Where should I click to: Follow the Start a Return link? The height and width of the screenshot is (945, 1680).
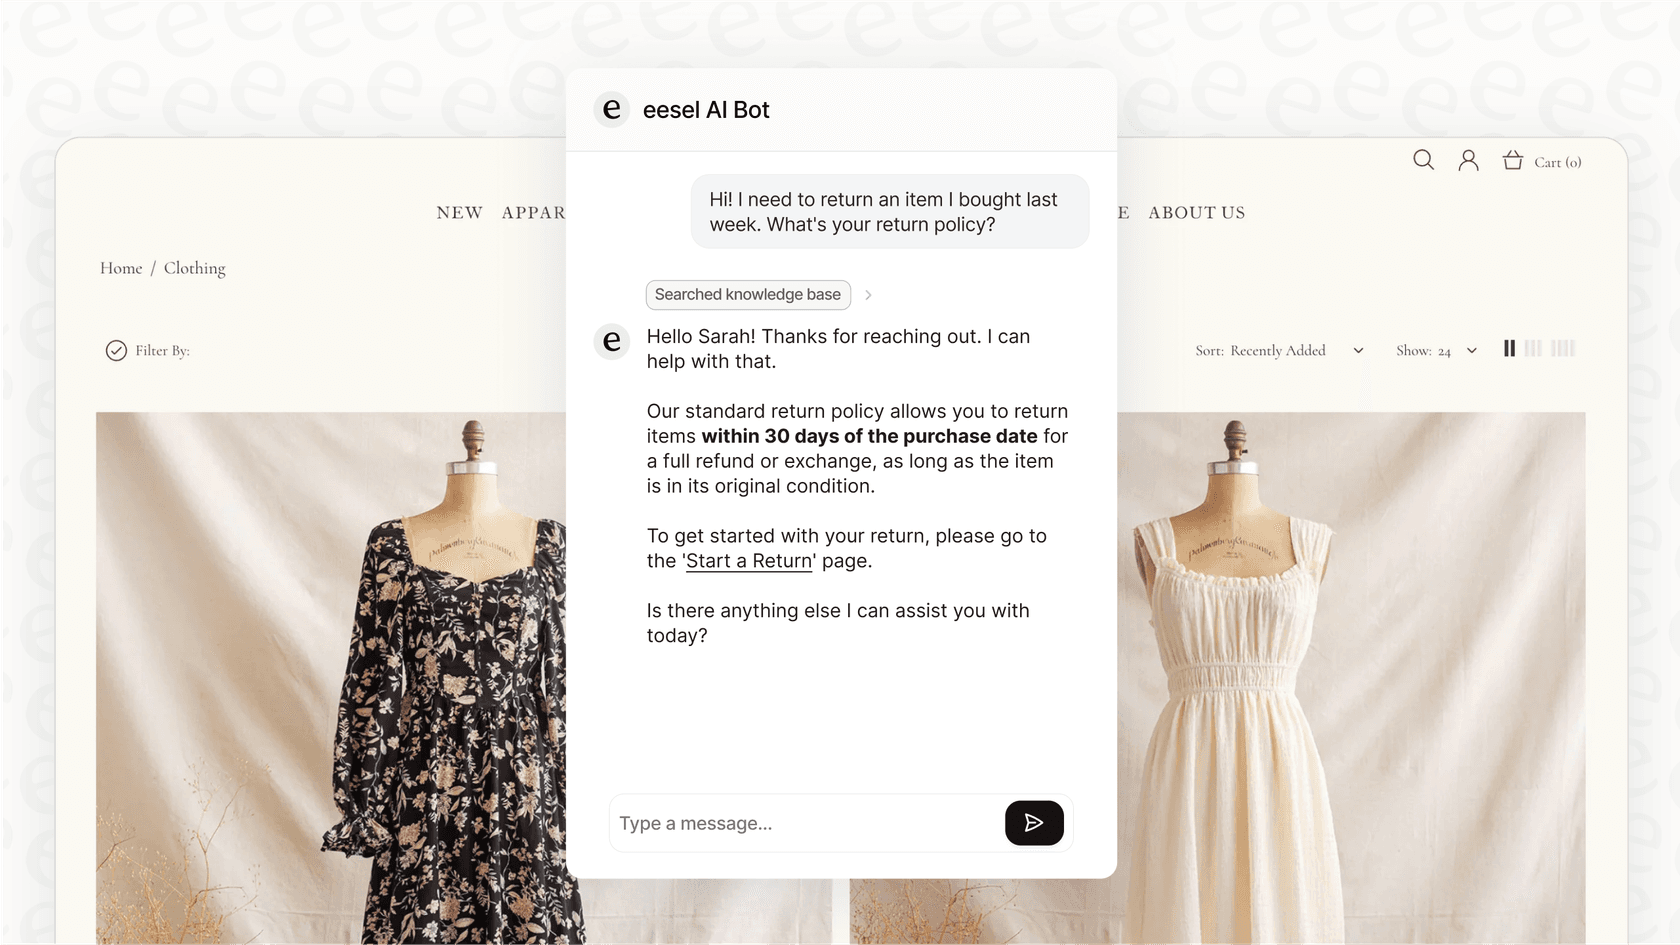748,560
